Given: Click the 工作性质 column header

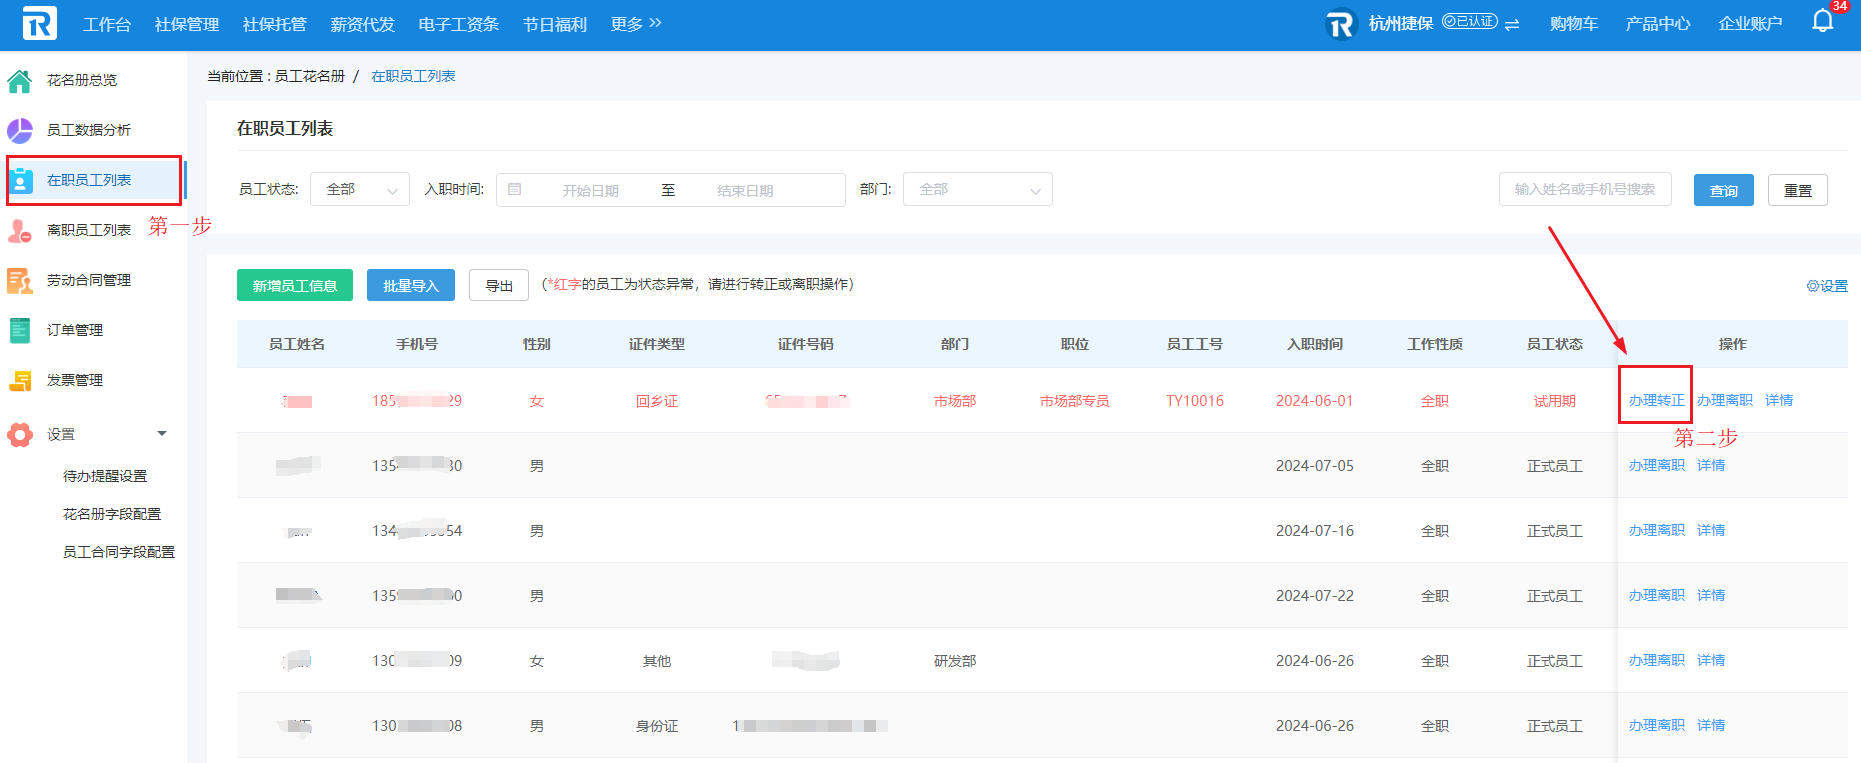Looking at the screenshot, I should point(1435,344).
